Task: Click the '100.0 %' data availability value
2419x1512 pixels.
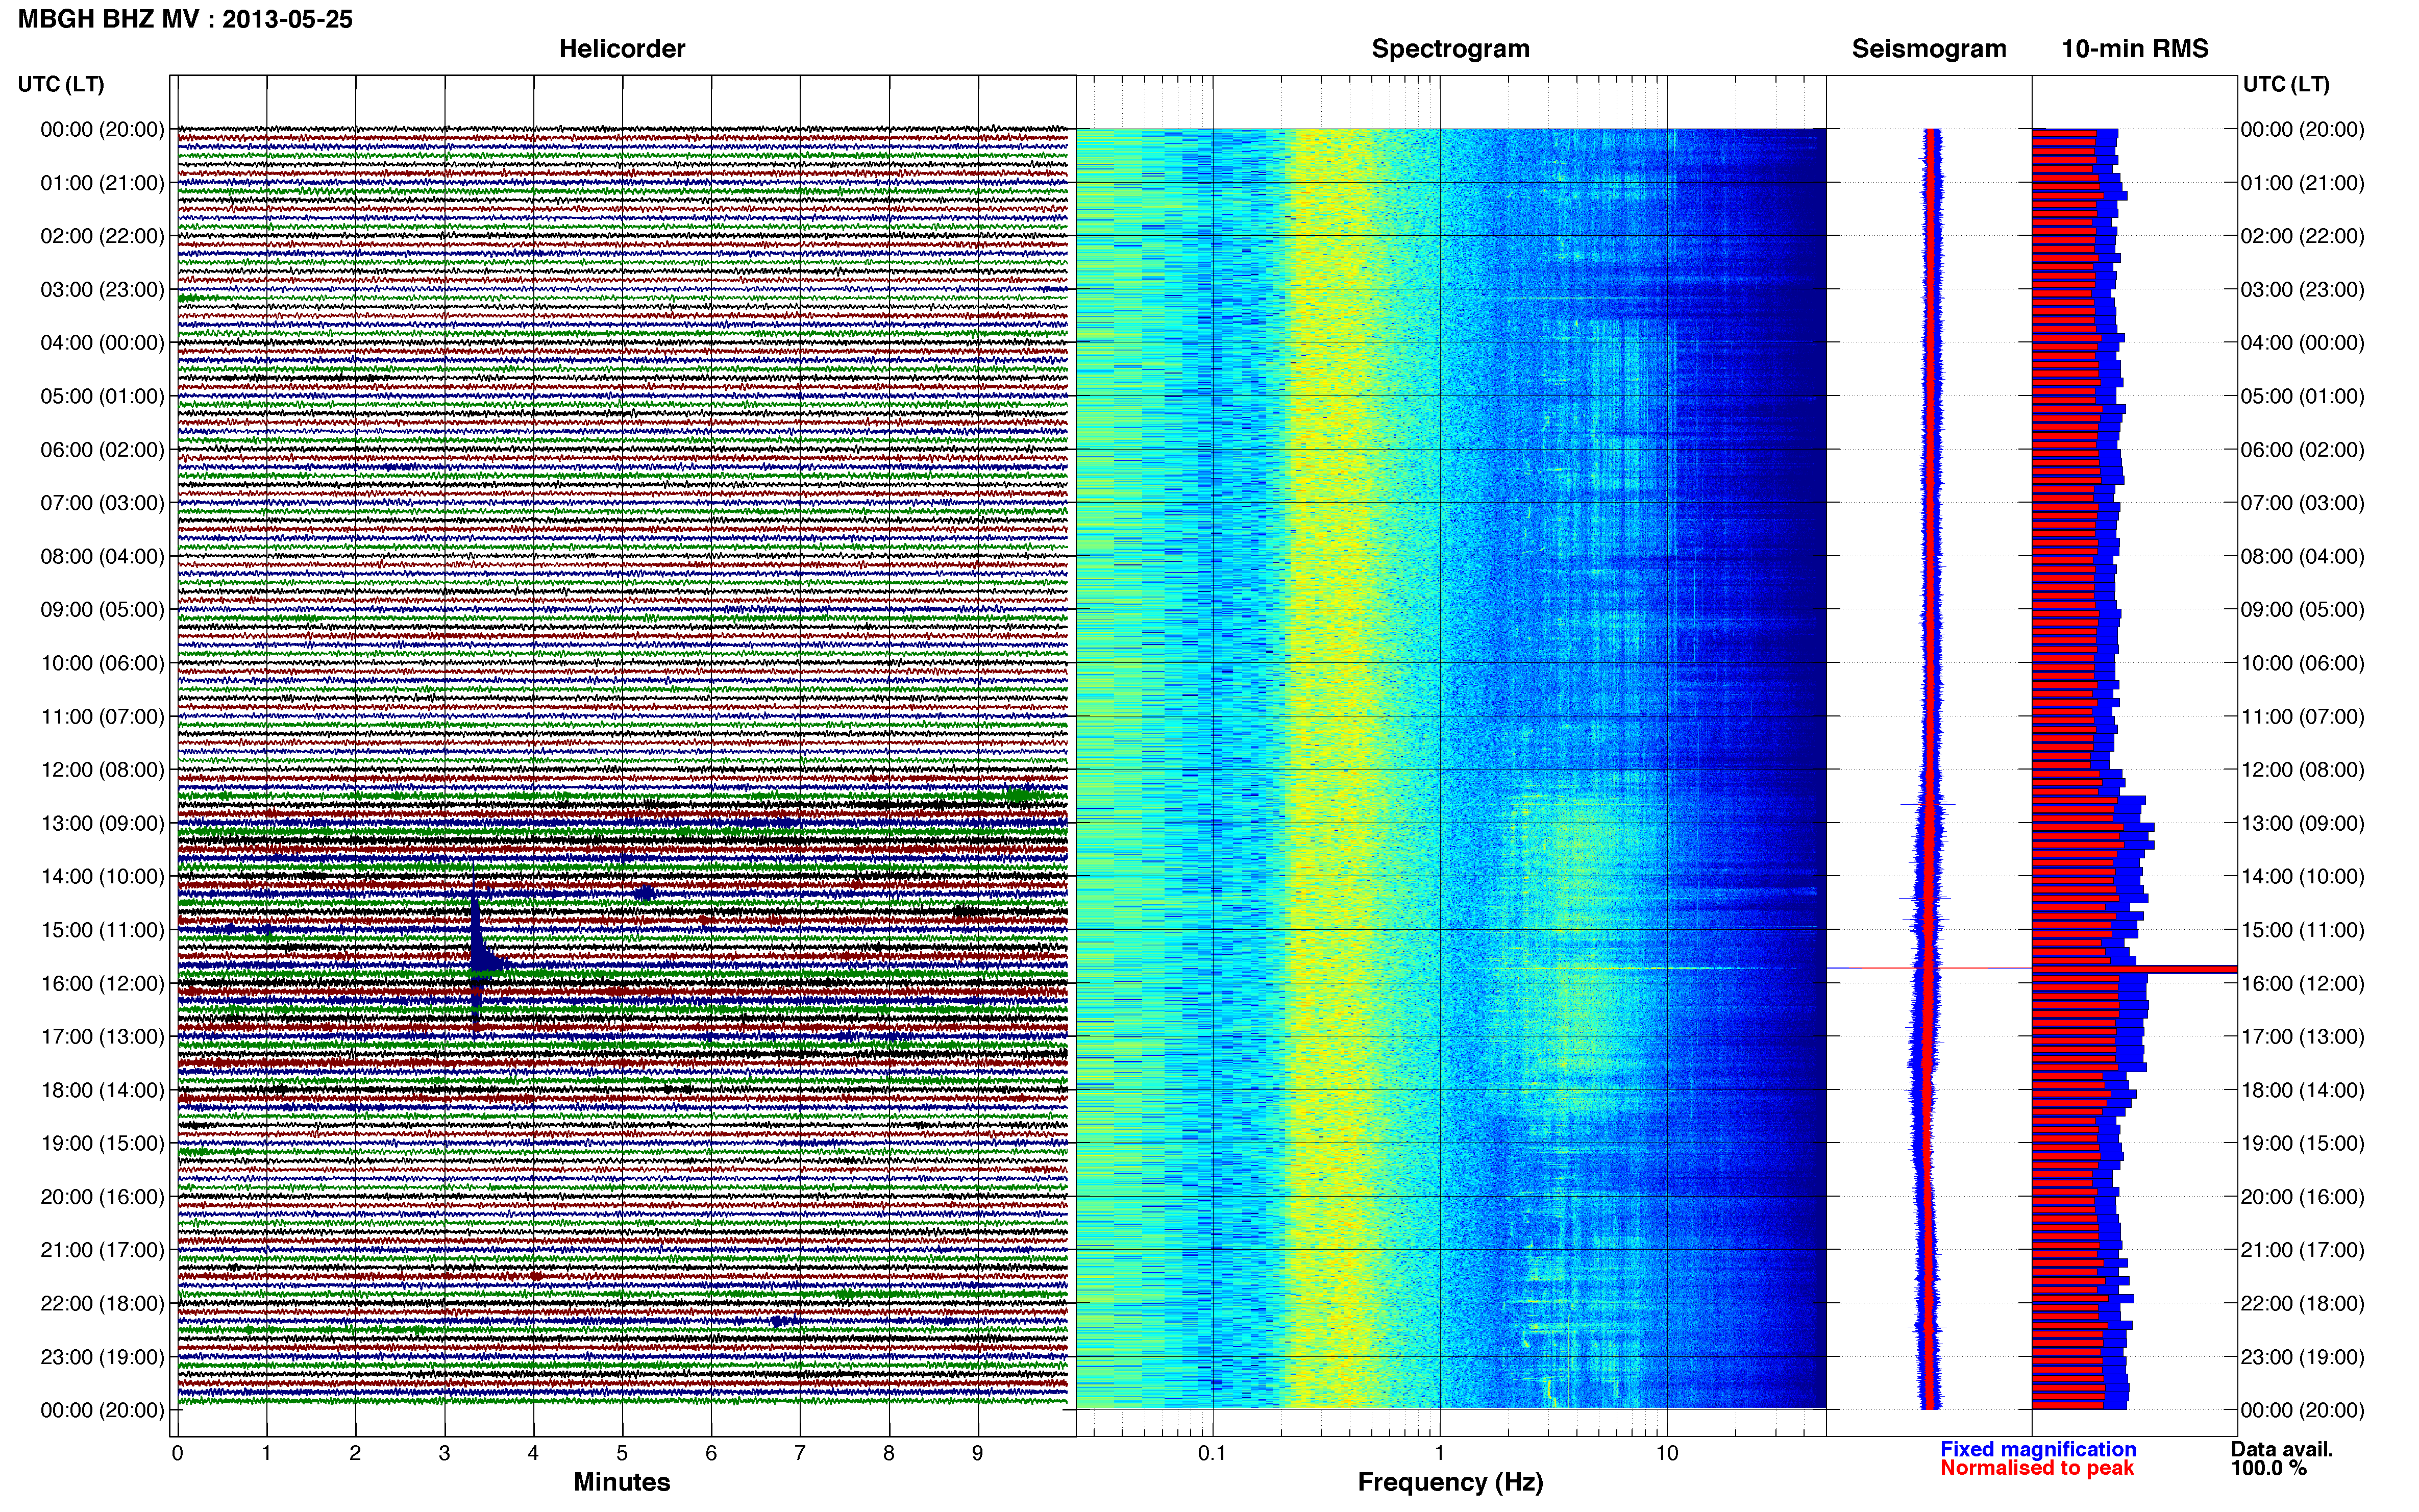Action: point(2268,1468)
